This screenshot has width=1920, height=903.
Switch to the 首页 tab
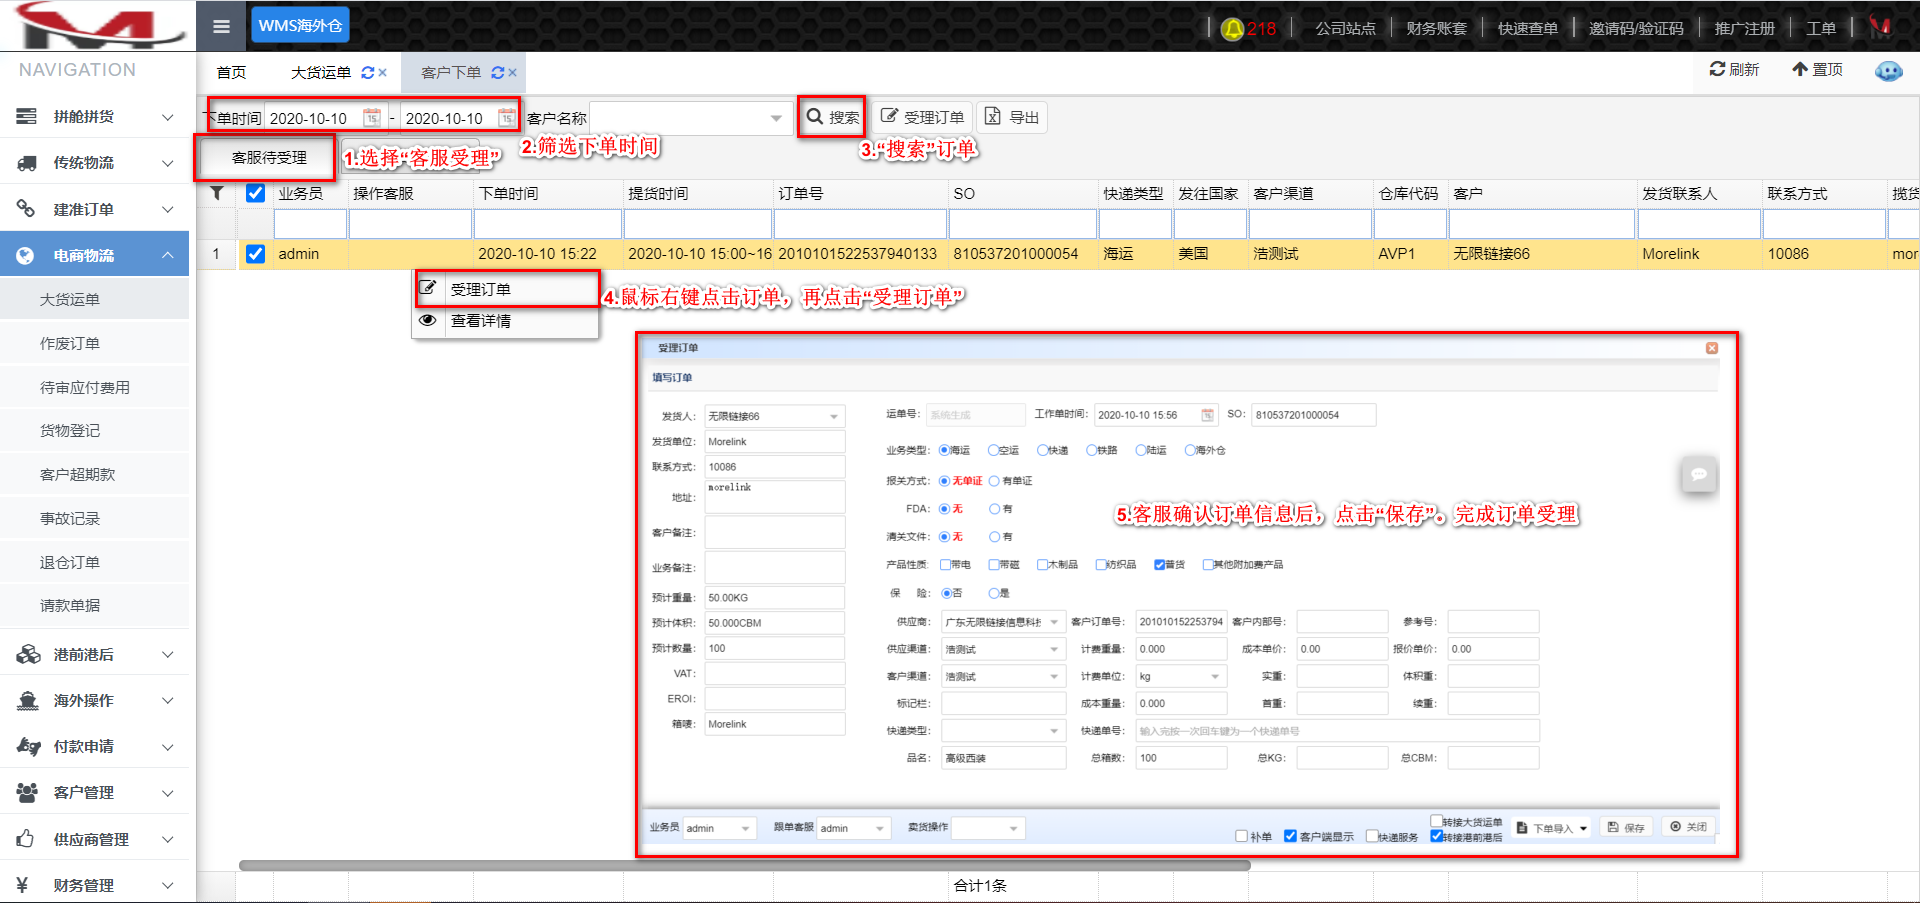click(x=231, y=73)
